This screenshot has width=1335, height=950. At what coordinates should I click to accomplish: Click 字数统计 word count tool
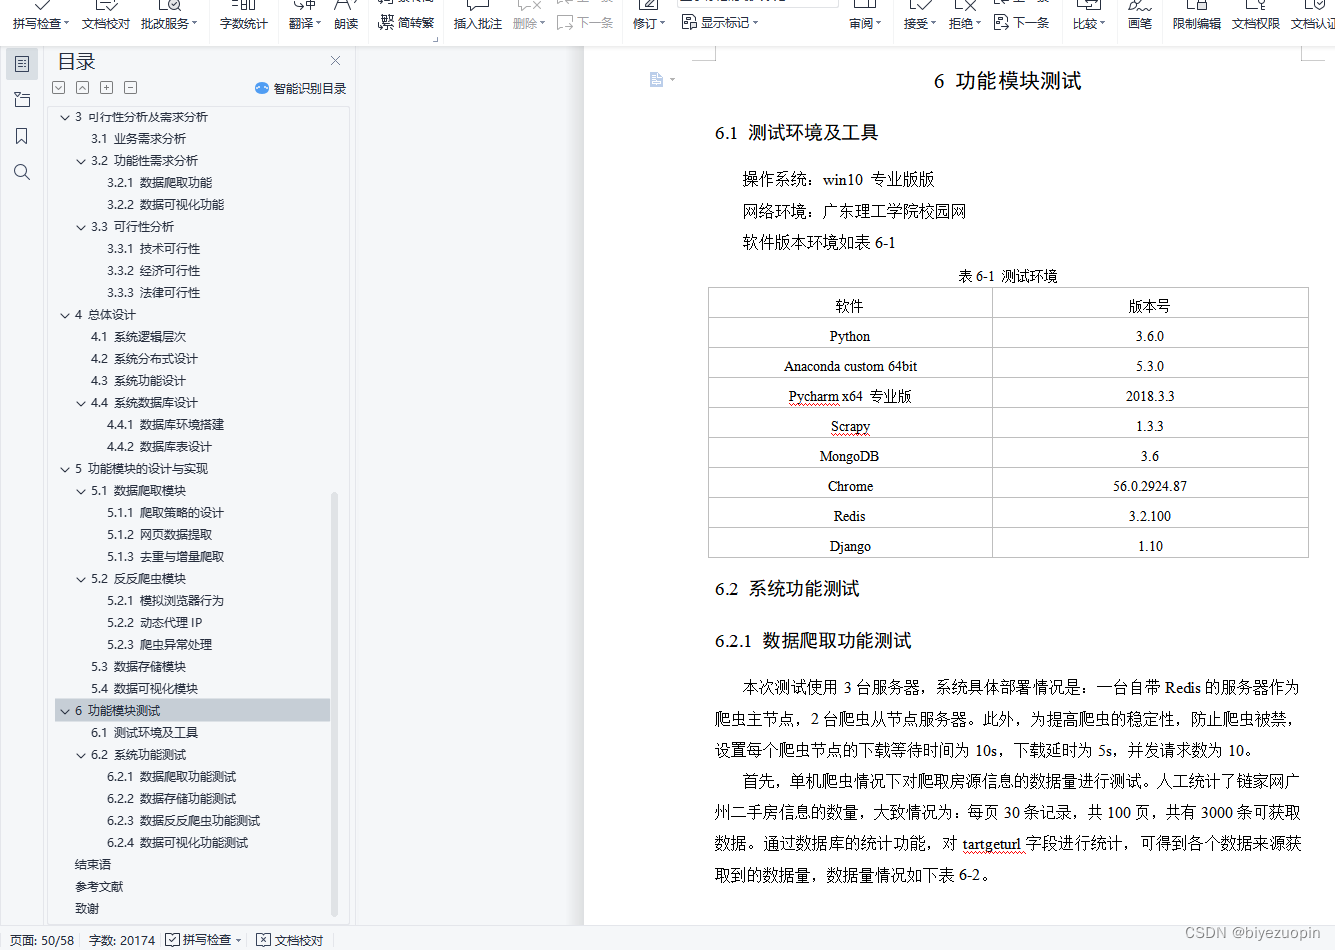(x=244, y=23)
